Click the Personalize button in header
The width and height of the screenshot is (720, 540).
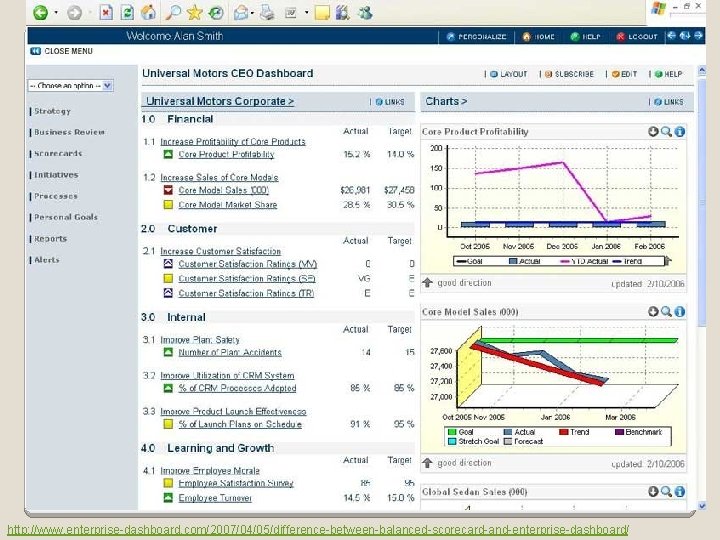[x=476, y=36]
